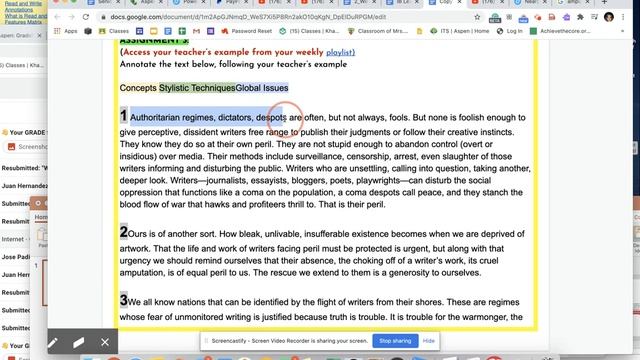Open a new browser tab
Image resolution: width=640 pixels, height=360 pixels.
coord(604,2)
